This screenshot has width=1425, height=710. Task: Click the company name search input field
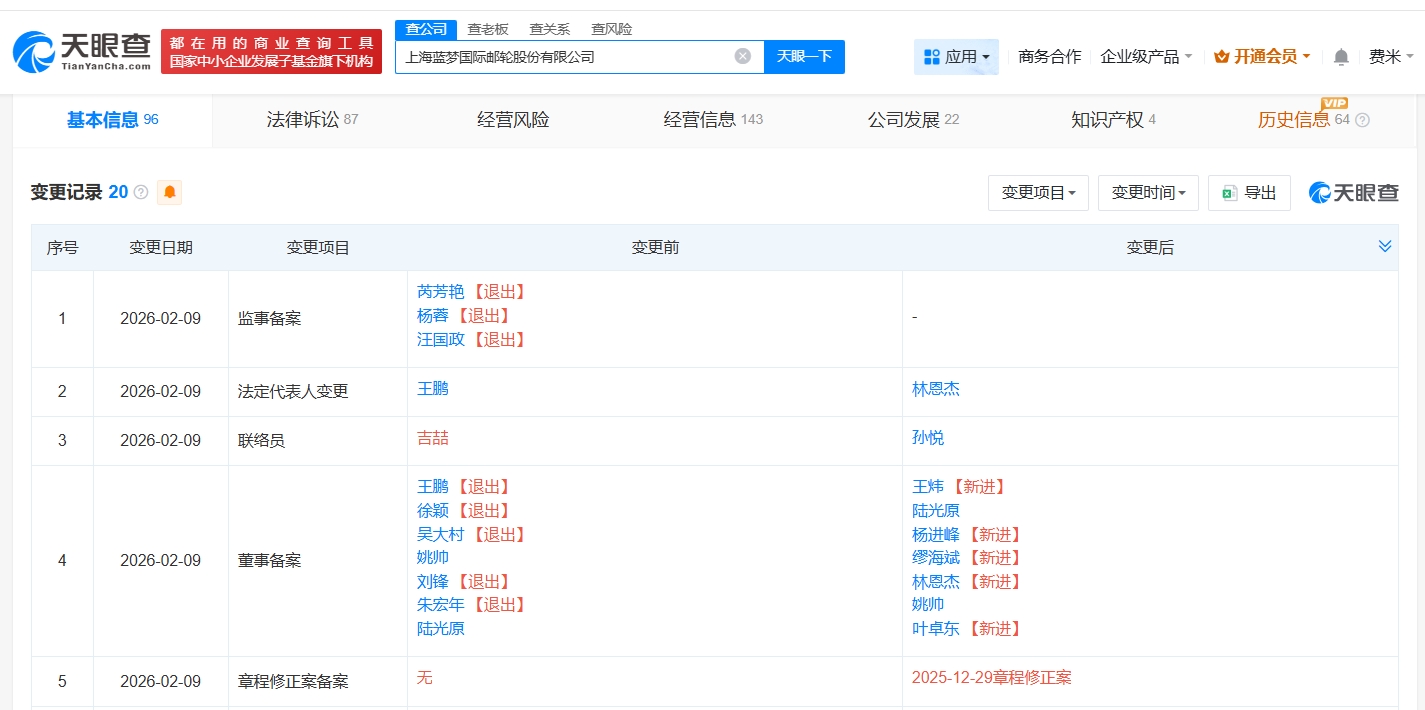coord(565,57)
